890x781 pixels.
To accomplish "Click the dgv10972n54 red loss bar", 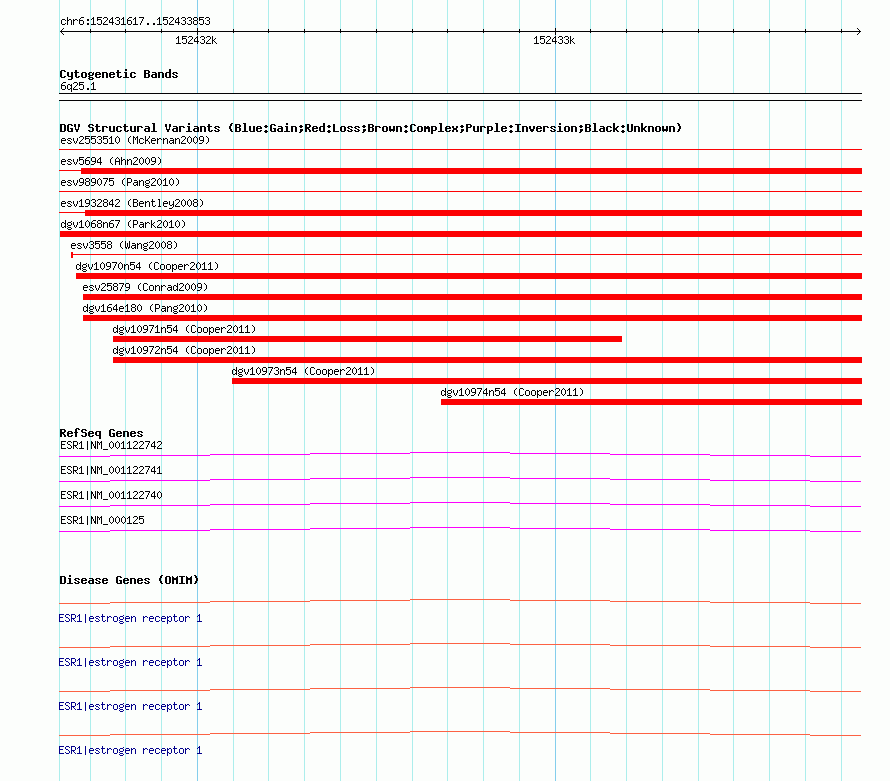I will (488, 360).
